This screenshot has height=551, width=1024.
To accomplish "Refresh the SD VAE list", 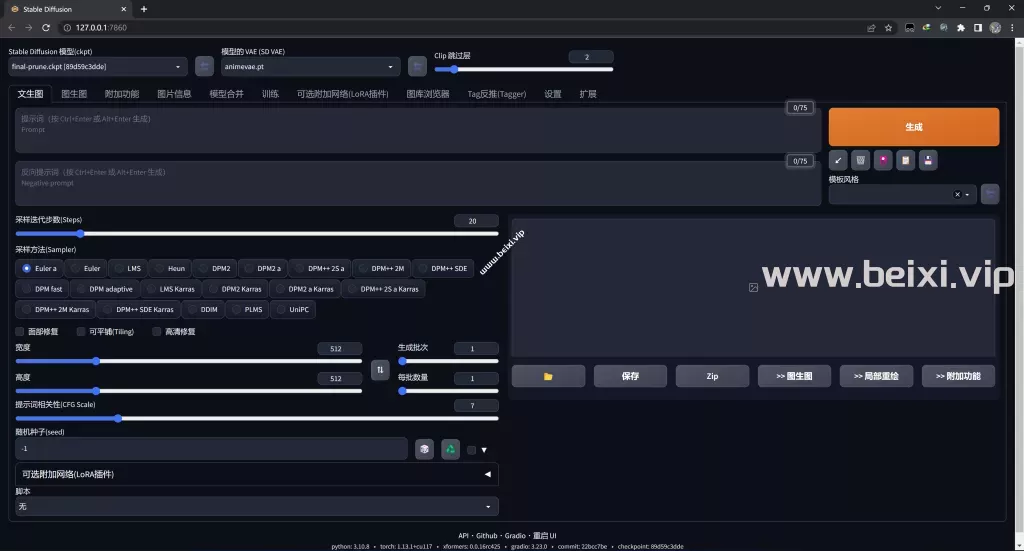I will (x=417, y=66).
